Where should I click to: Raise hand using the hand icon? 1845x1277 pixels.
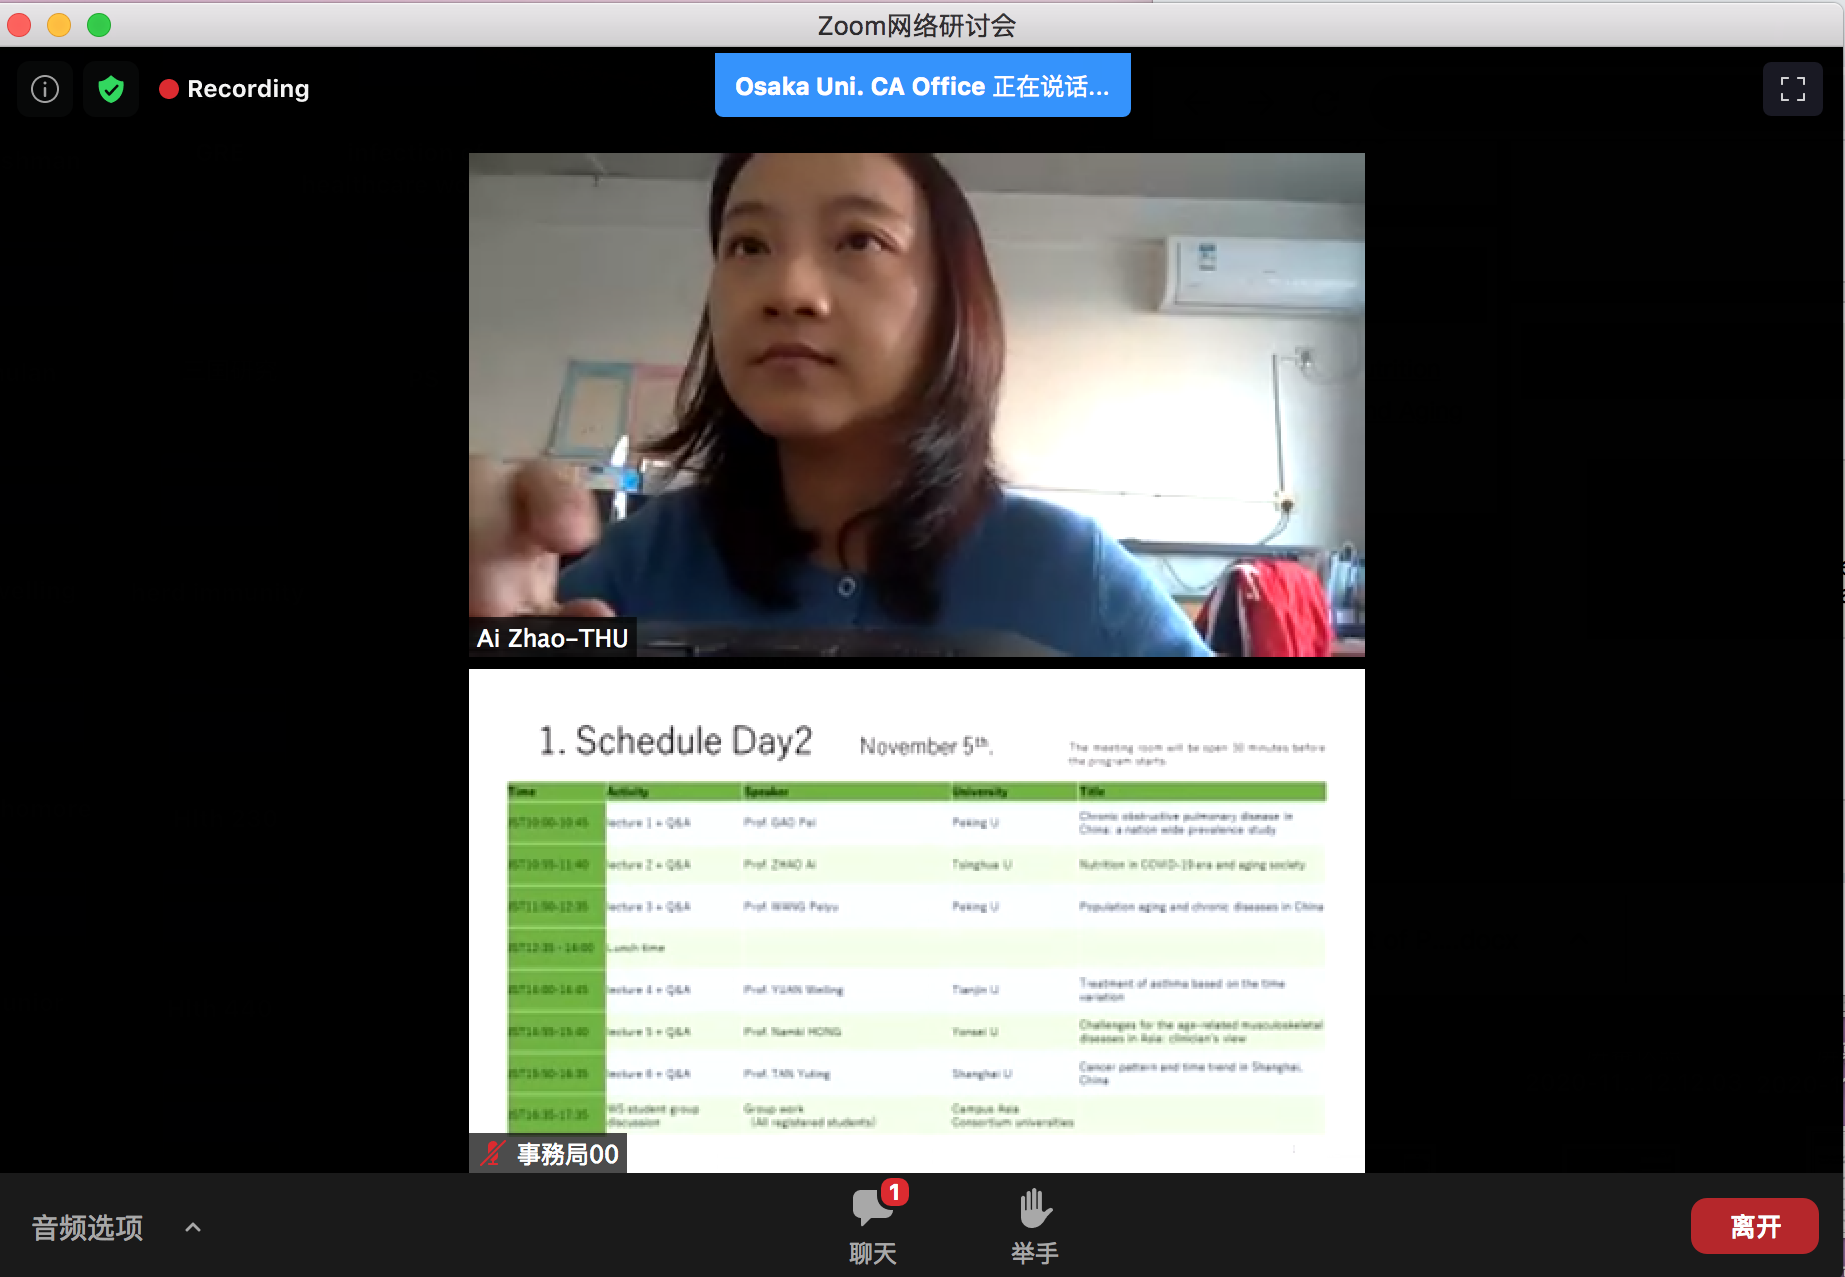point(1035,1209)
